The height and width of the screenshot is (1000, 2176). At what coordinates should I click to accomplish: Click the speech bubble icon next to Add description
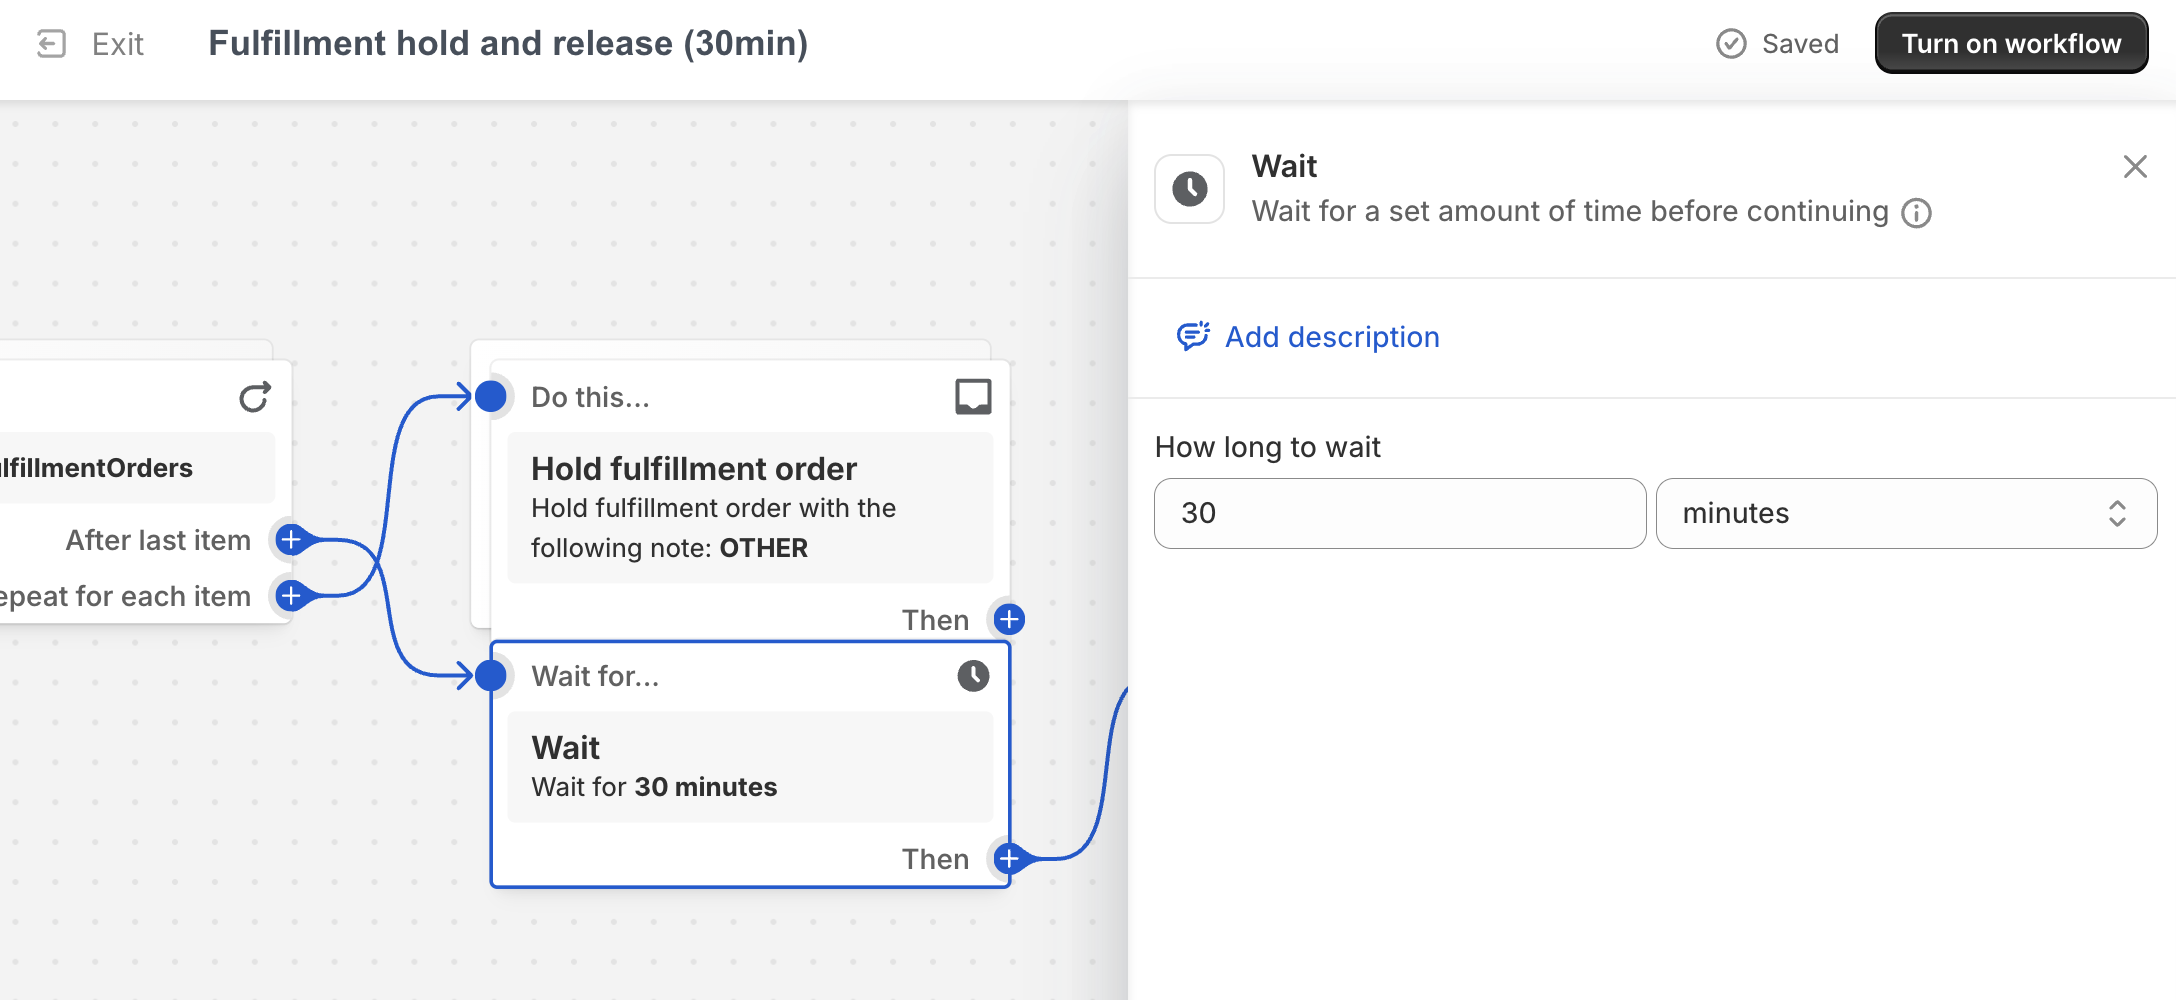[1193, 337]
